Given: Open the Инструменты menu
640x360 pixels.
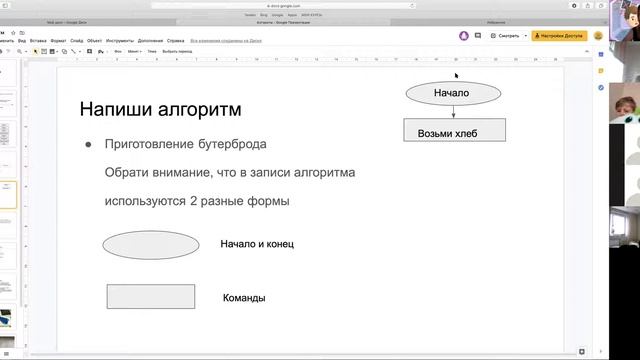Looking at the screenshot, I should [120, 41].
